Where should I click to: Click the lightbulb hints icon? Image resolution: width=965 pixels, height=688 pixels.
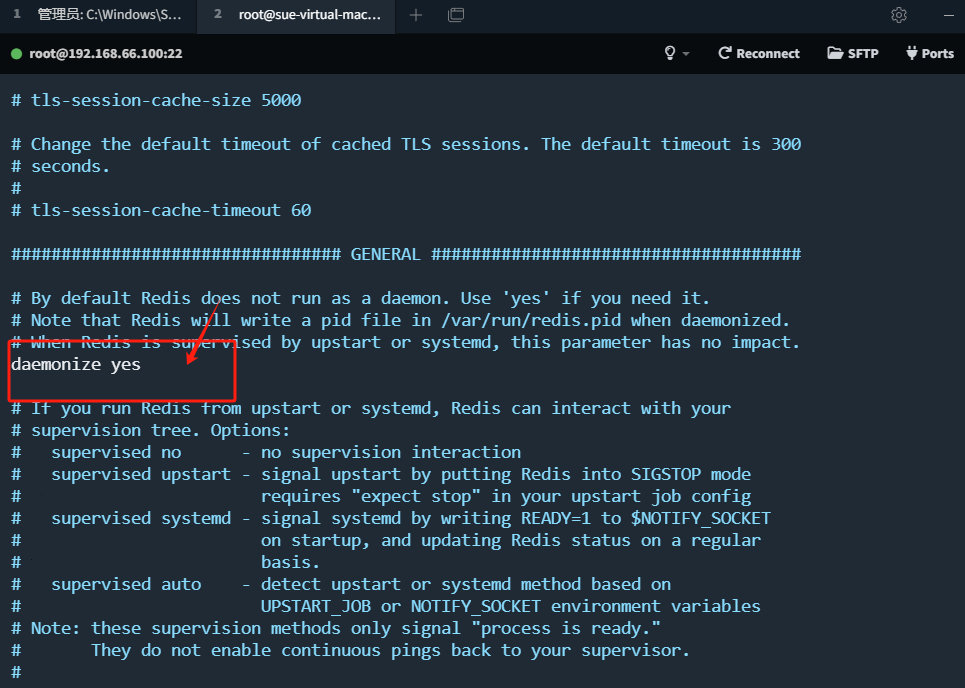pos(670,53)
